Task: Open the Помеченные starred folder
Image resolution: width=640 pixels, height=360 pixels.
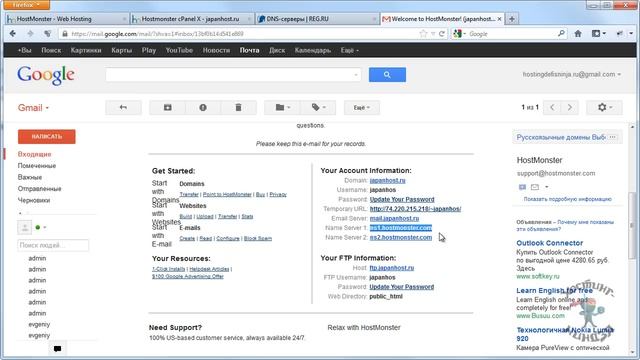Action: tap(37, 166)
